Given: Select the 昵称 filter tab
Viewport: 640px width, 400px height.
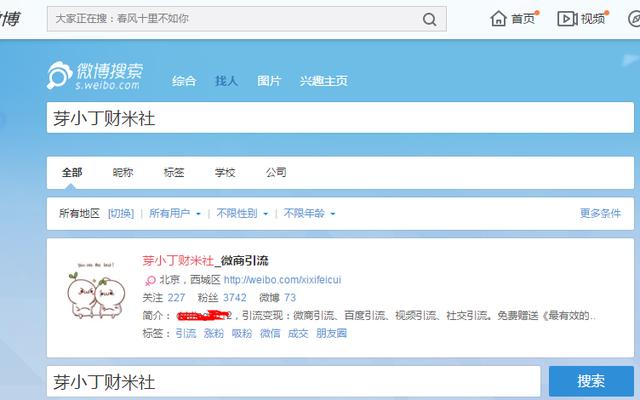Looking at the screenshot, I should (123, 172).
